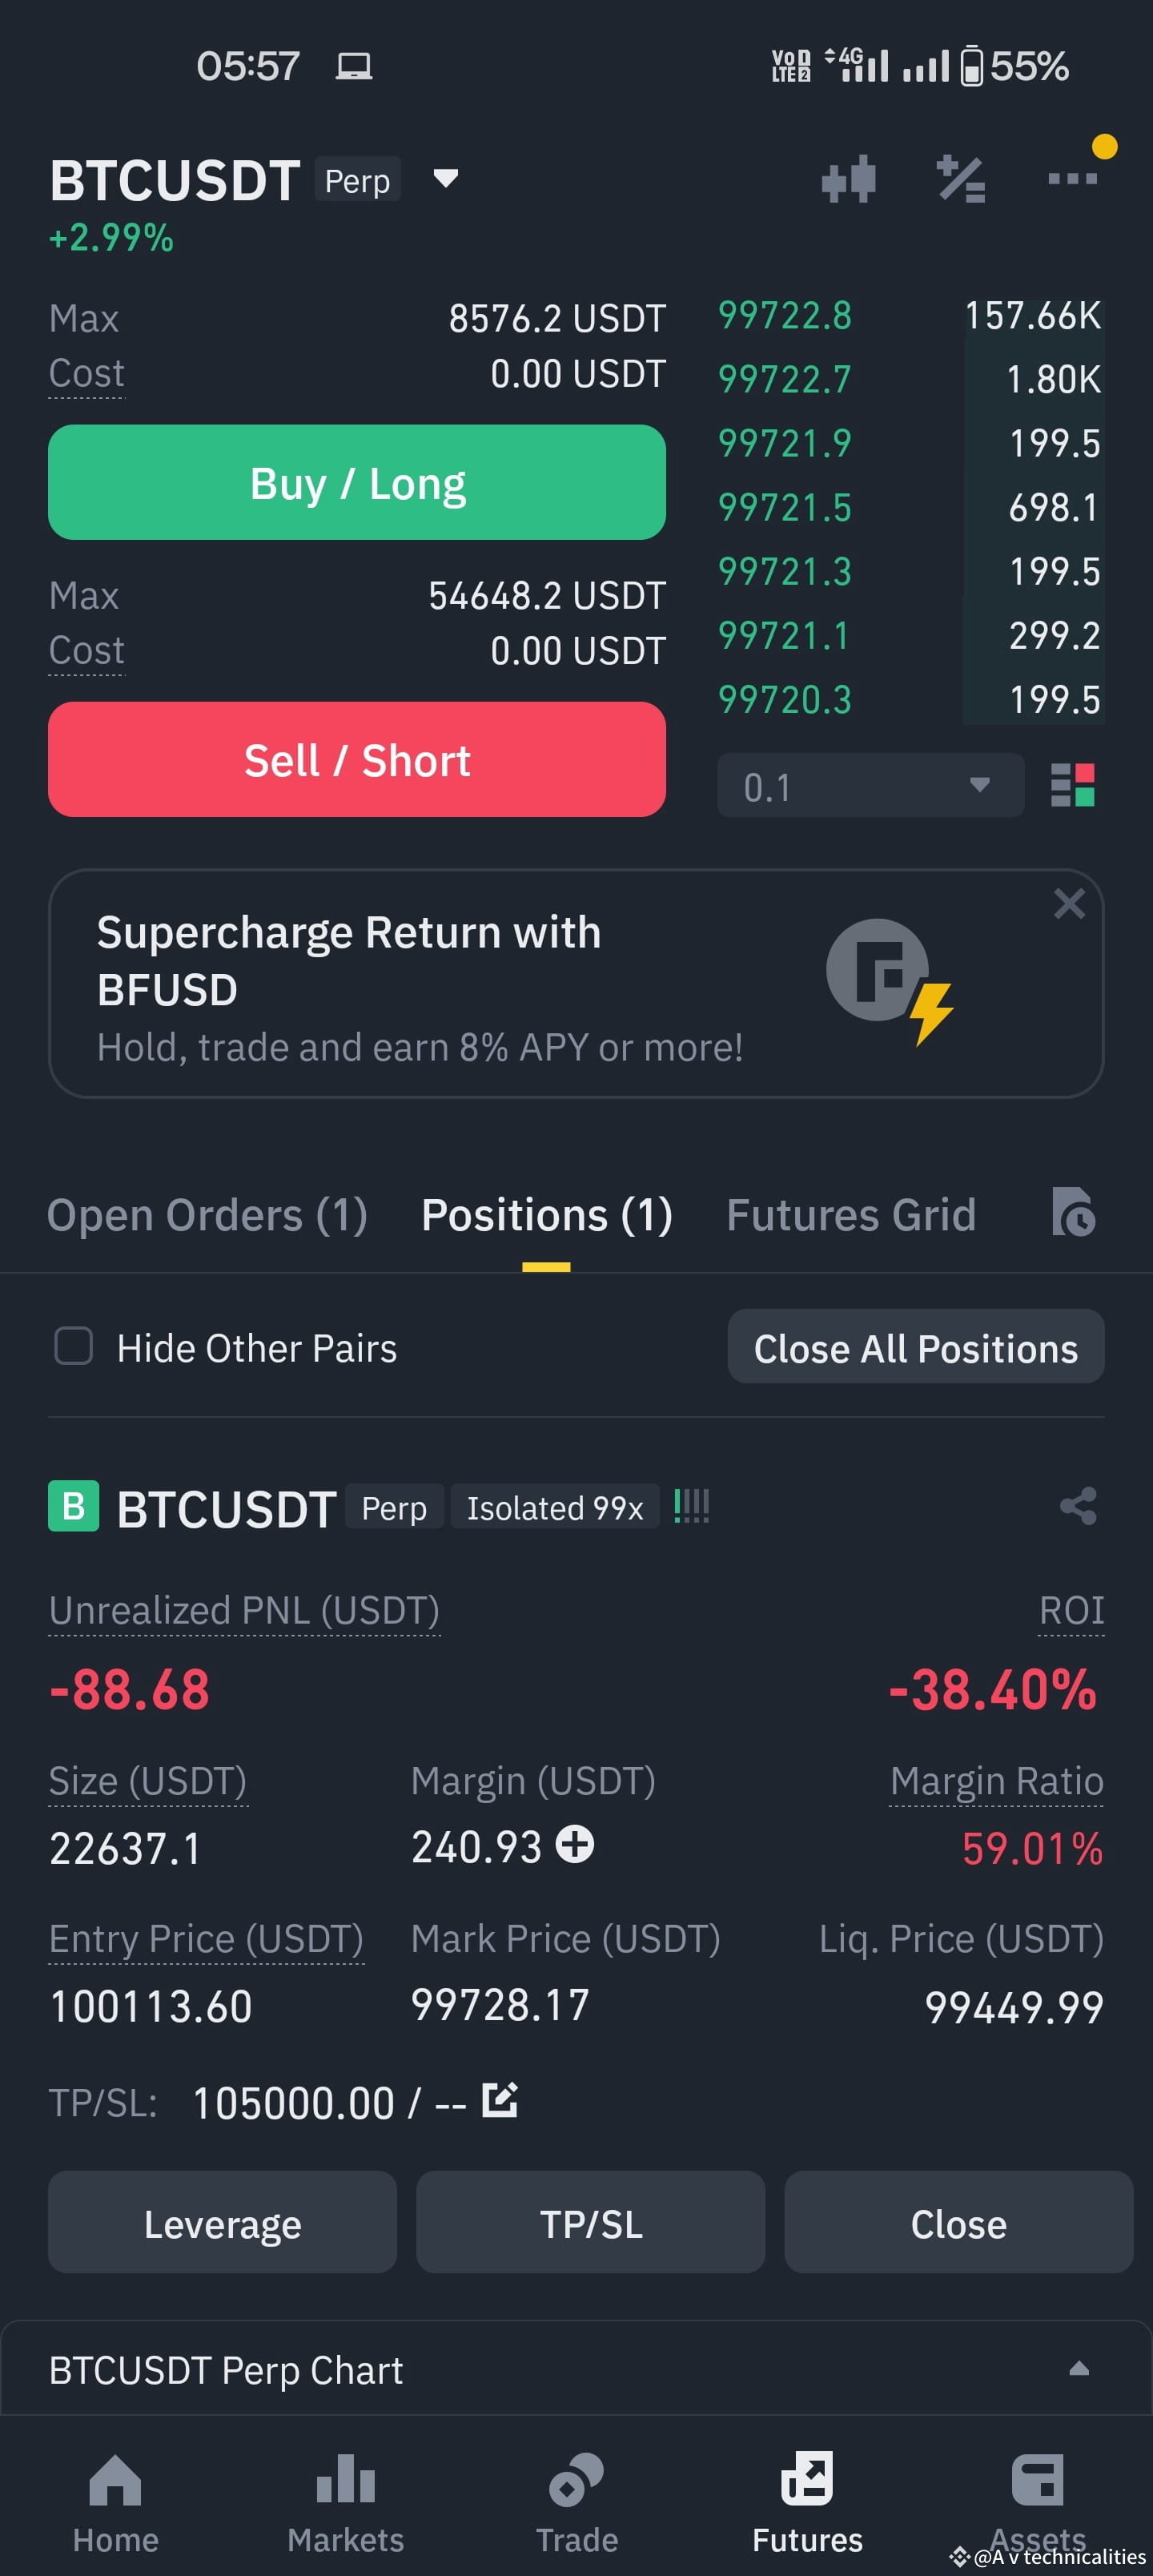Edit TP/SL with the pencil icon
This screenshot has width=1153, height=2576.
click(499, 2099)
